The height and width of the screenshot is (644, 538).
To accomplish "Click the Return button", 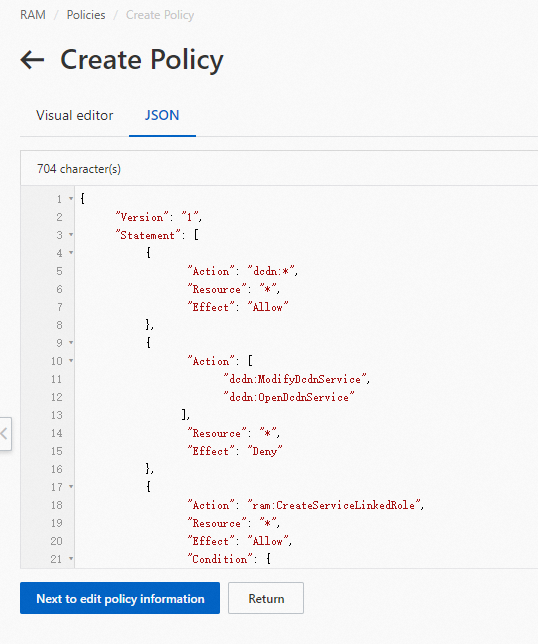I will click(x=266, y=598).
